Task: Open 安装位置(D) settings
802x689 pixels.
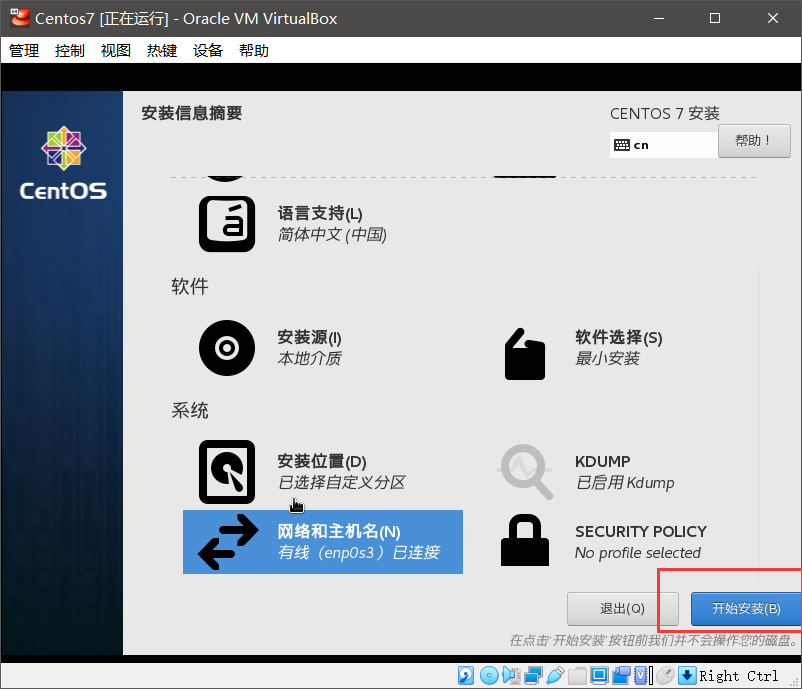Action: [322, 461]
